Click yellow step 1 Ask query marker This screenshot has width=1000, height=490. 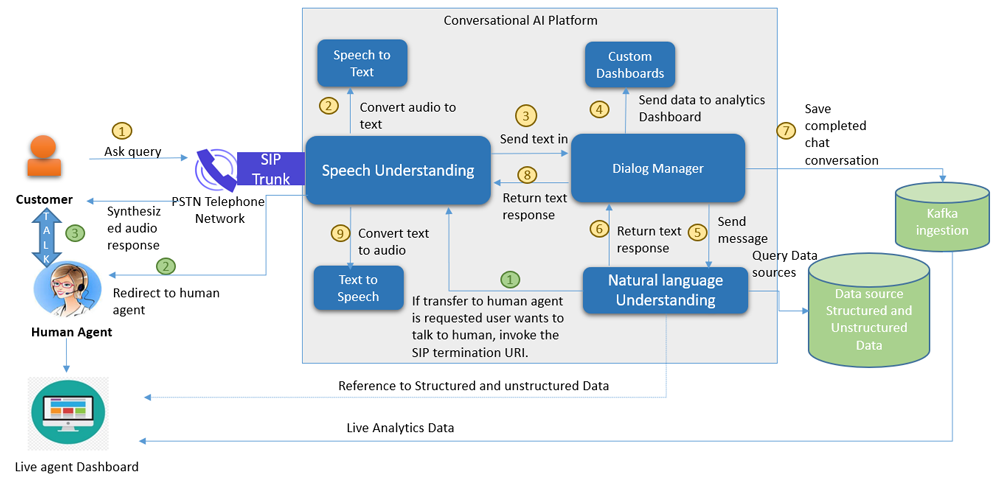click(122, 131)
